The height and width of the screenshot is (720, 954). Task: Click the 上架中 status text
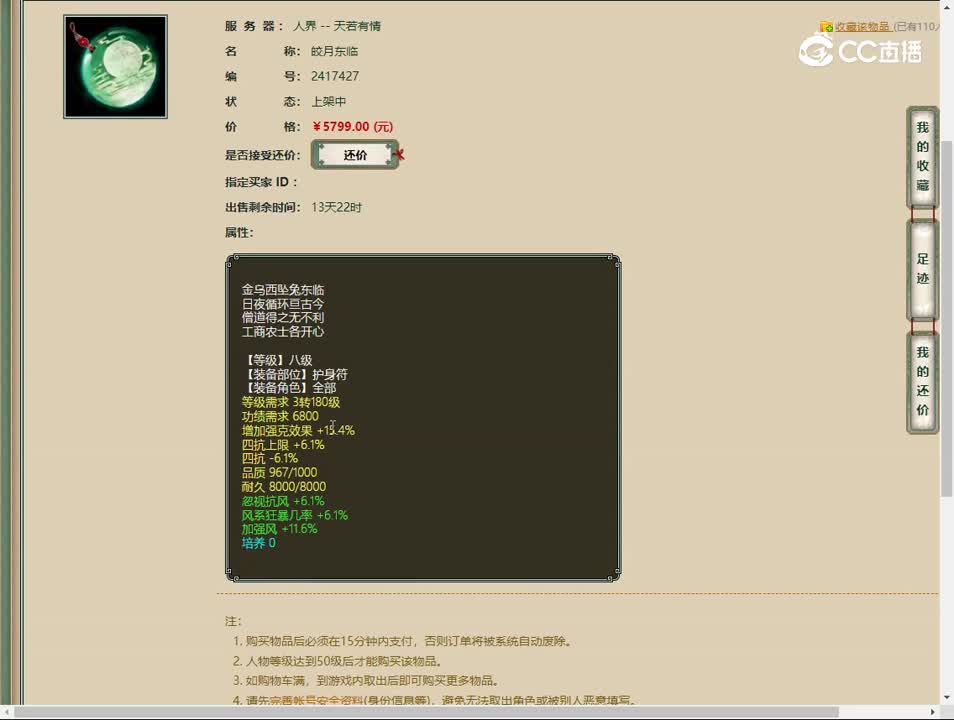(328, 101)
